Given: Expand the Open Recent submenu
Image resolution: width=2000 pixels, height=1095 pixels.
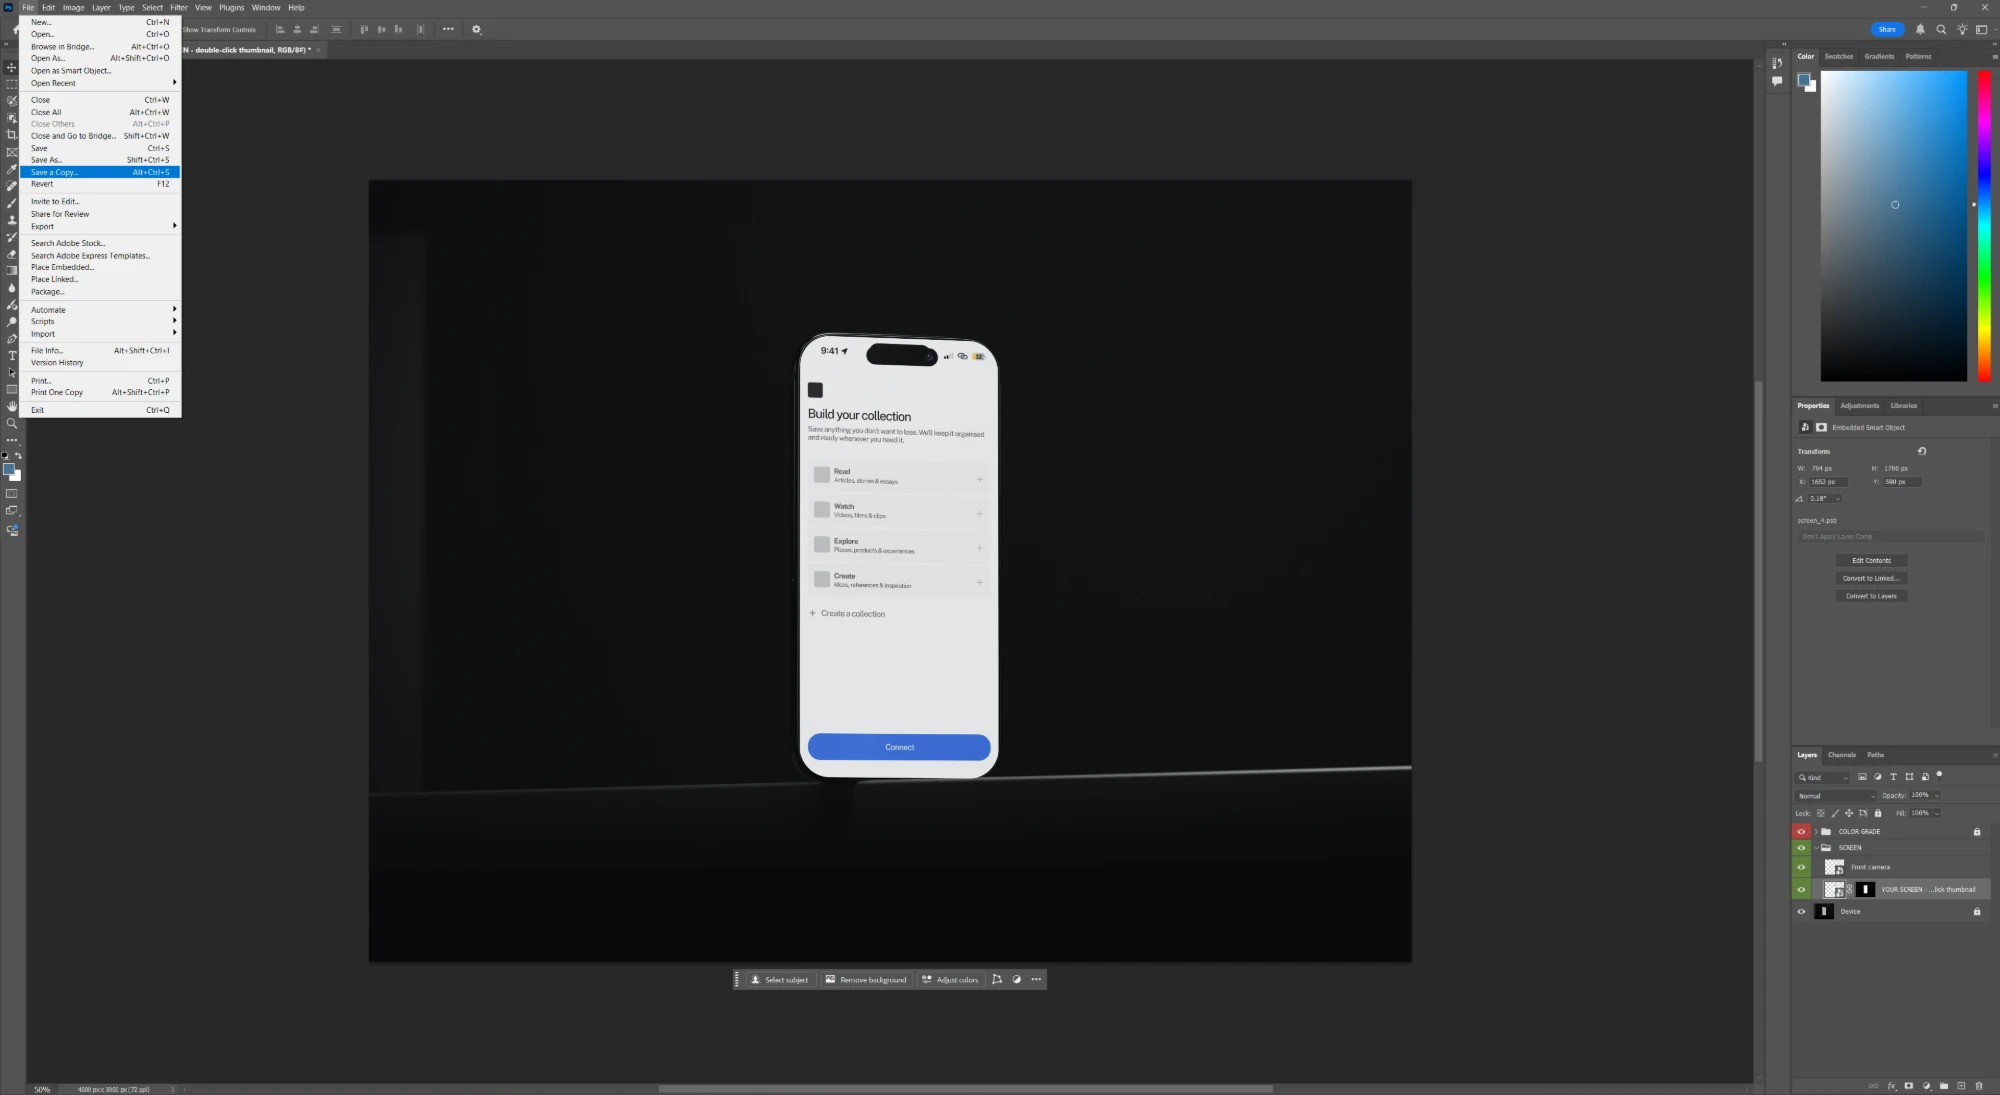Looking at the screenshot, I should 100,83.
